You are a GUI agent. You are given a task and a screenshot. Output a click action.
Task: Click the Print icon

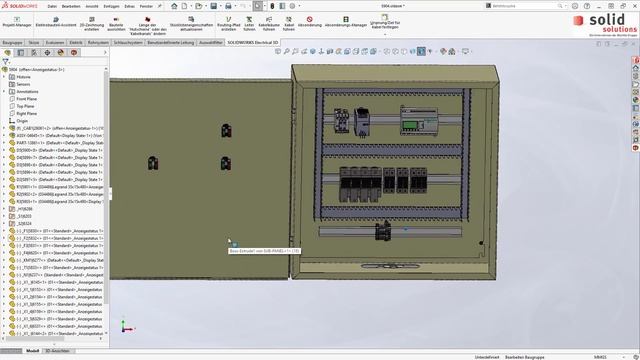coord(228,6)
